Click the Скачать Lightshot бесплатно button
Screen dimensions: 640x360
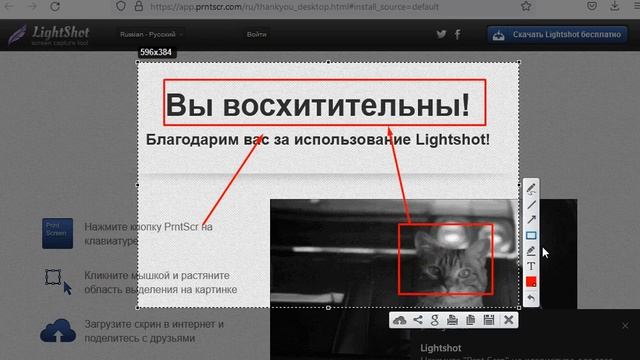pyautogui.click(x=557, y=35)
